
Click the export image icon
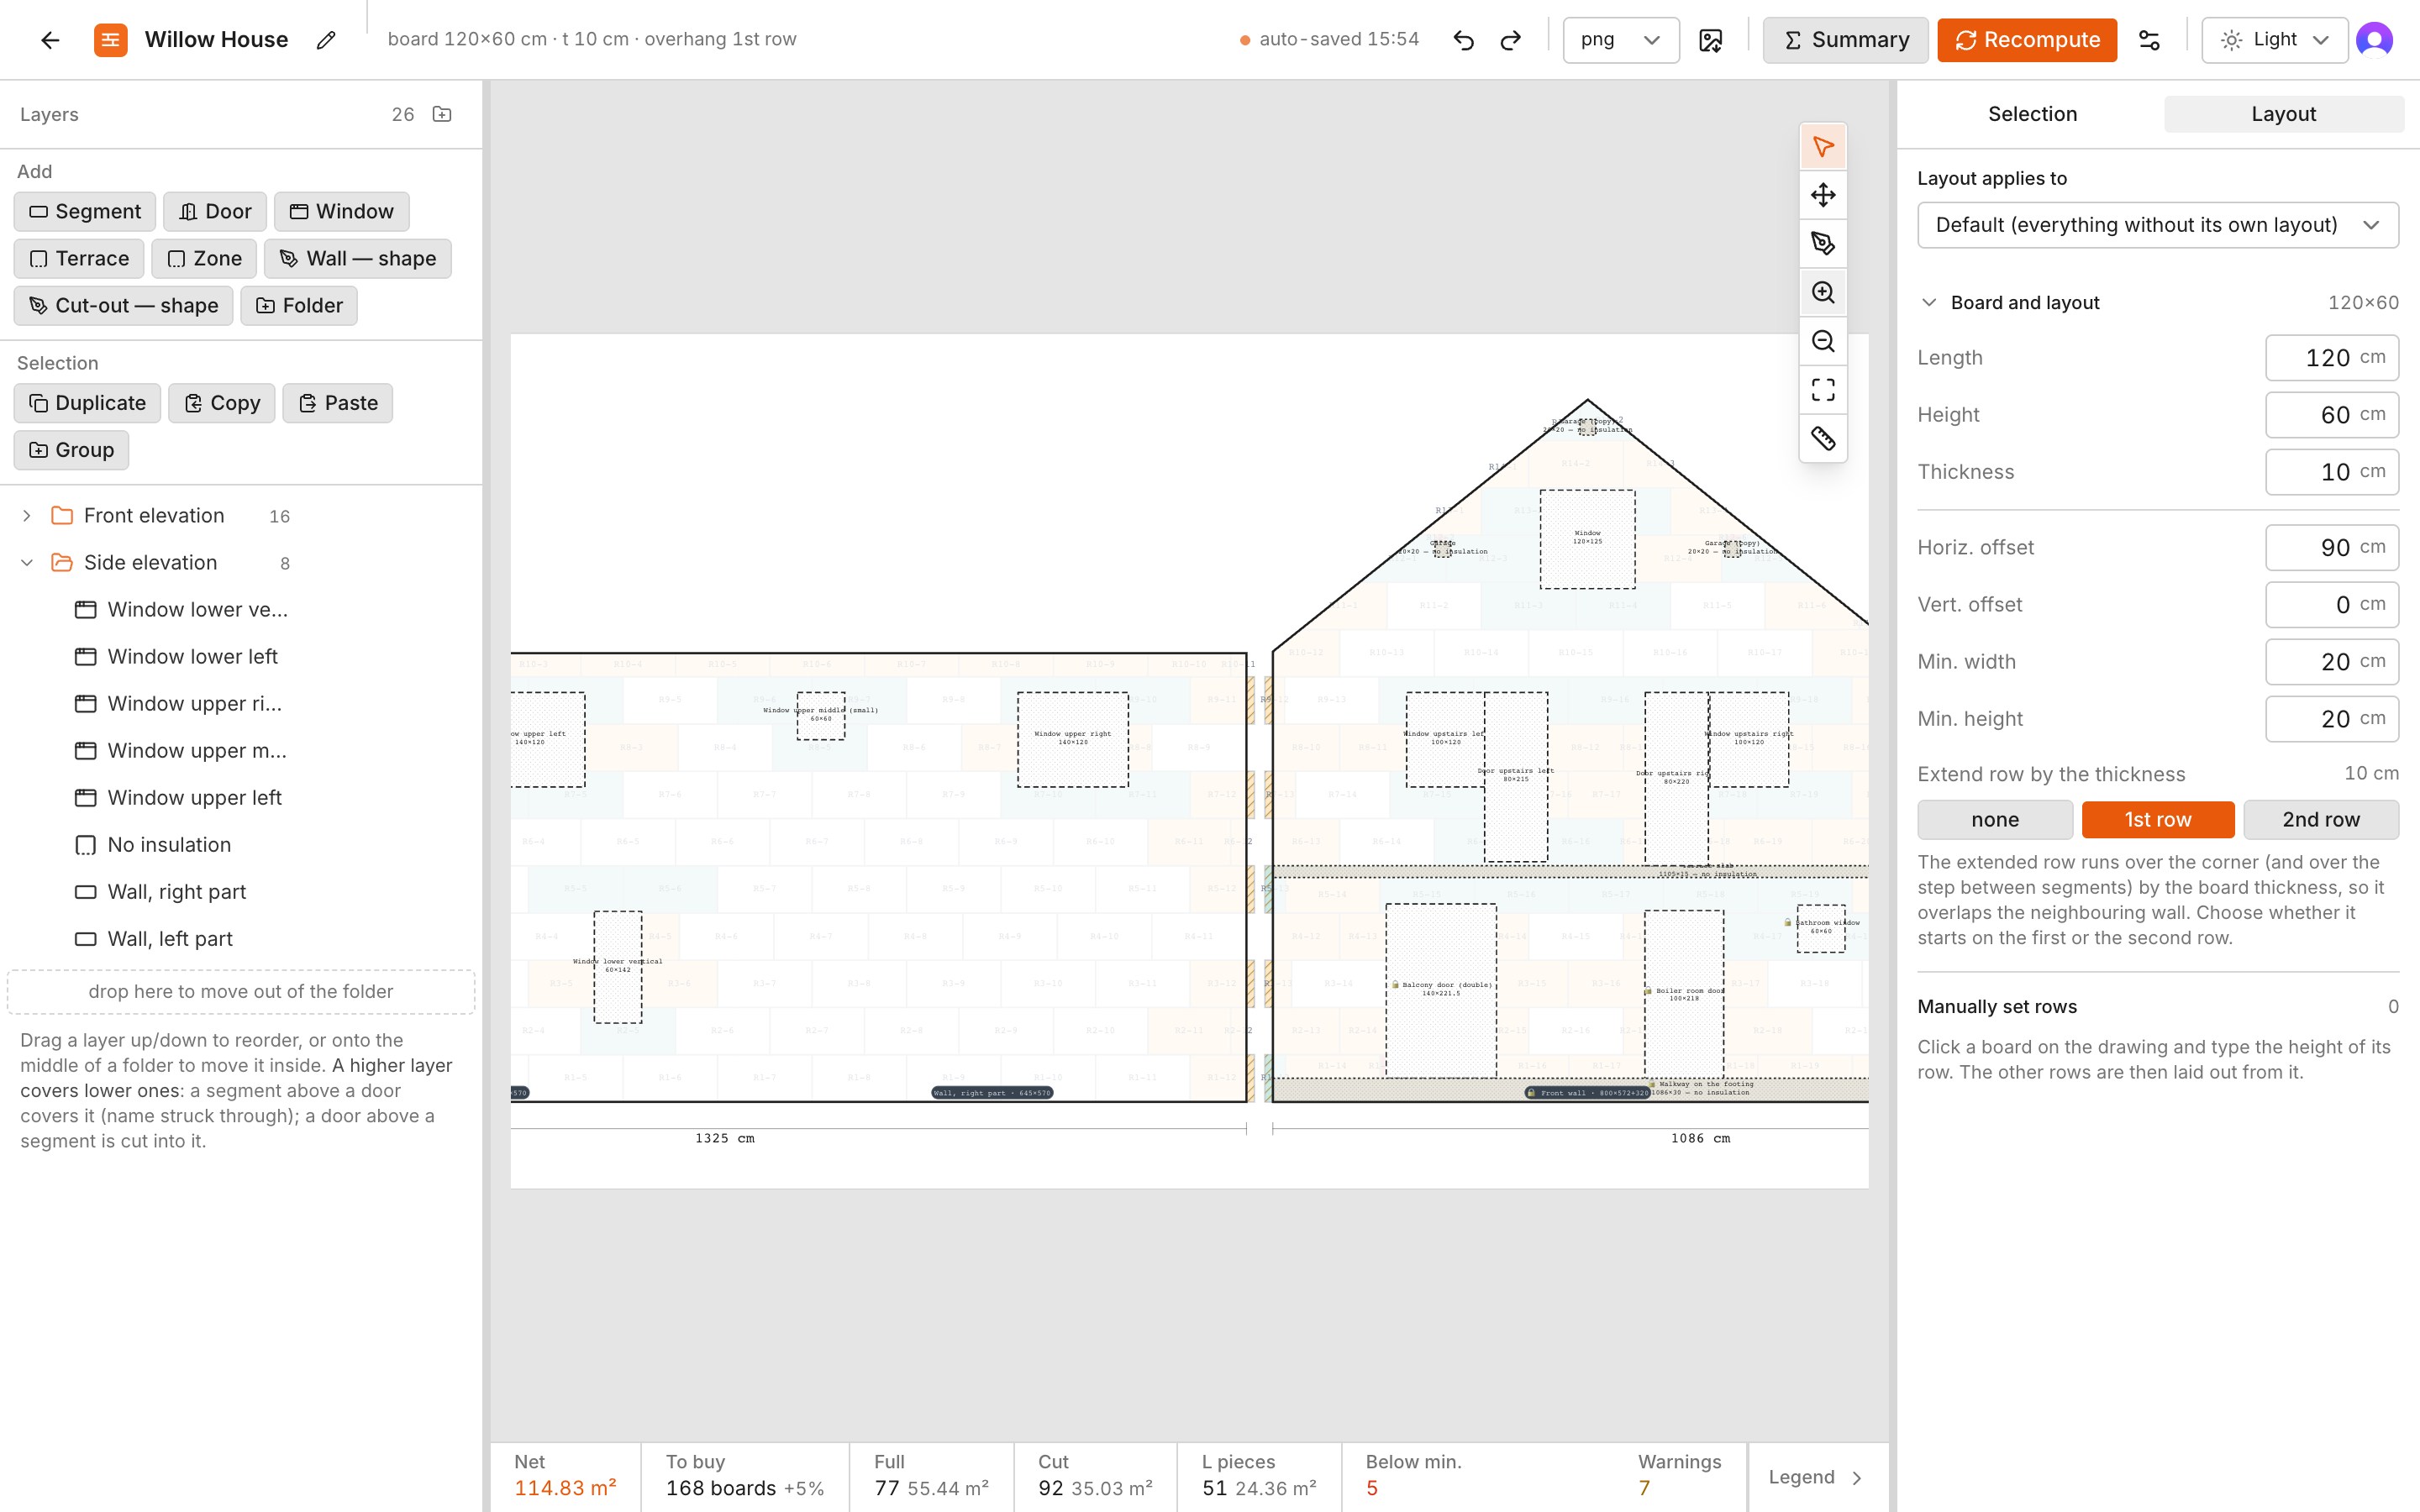(x=1711, y=40)
